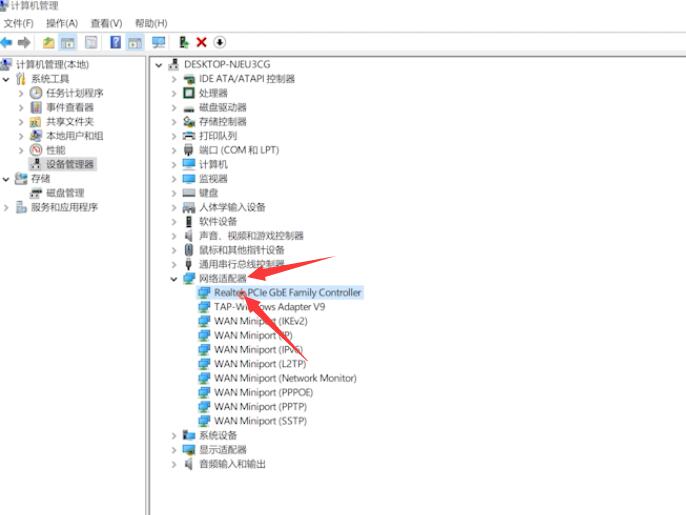
Task: Collapse the 存储 tree node
Action: click(6, 179)
